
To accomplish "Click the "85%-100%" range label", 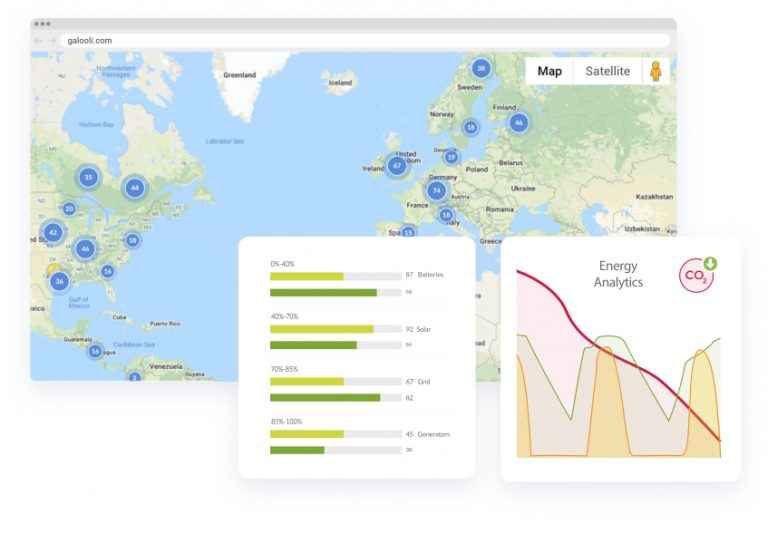I will click(x=287, y=421).
